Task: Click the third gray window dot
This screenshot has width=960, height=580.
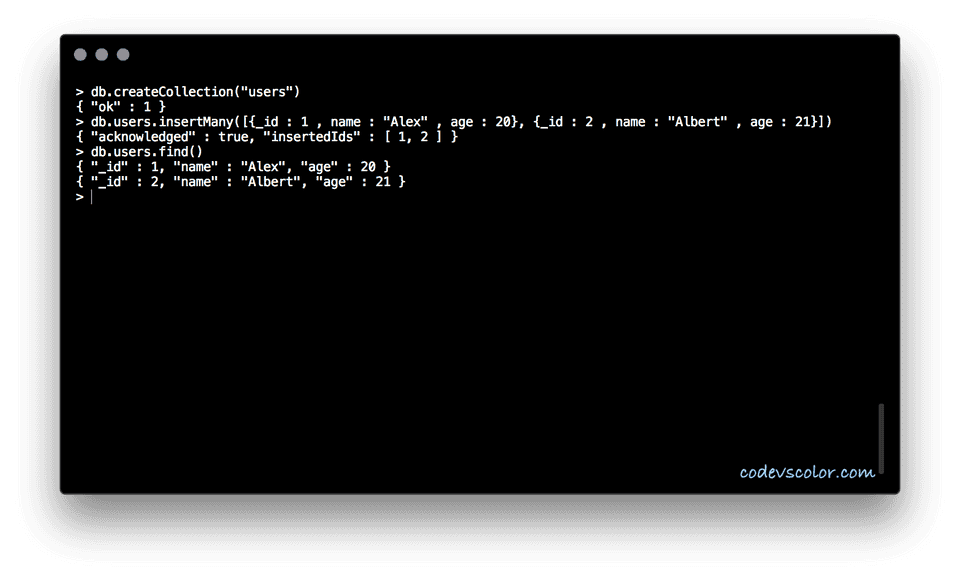Action: (x=123, y=55)
